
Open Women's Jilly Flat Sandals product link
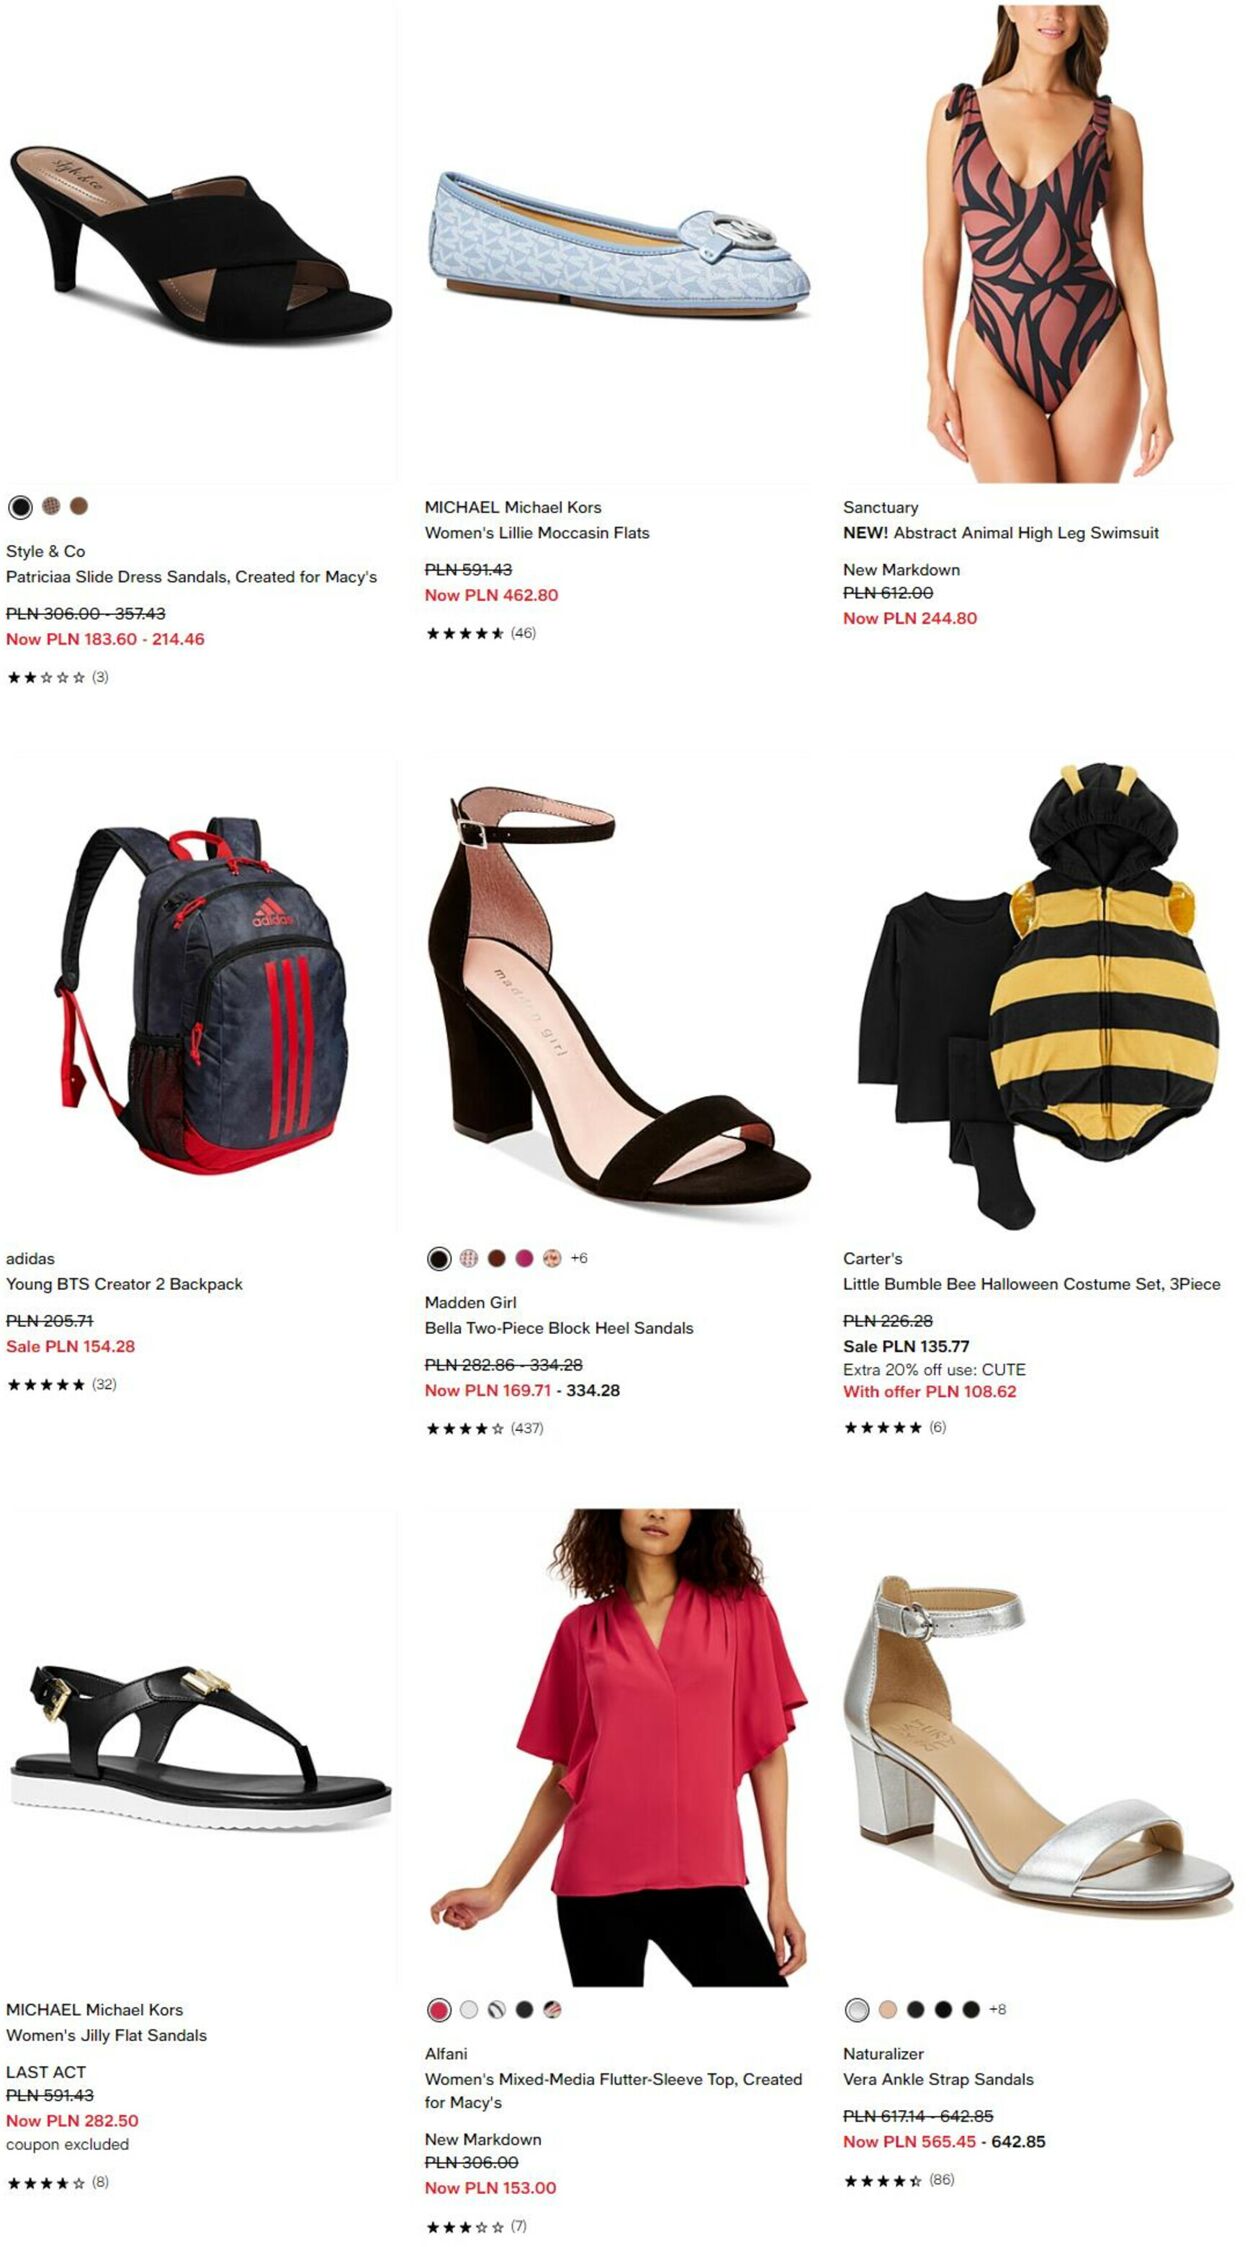106,2035
